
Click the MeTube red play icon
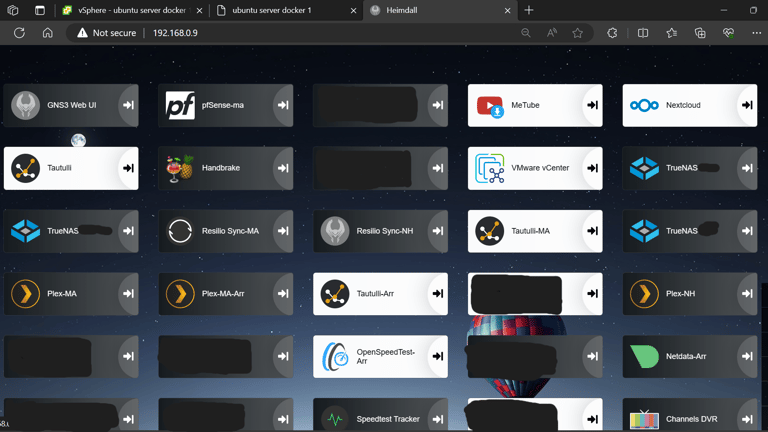click(490, 106)
